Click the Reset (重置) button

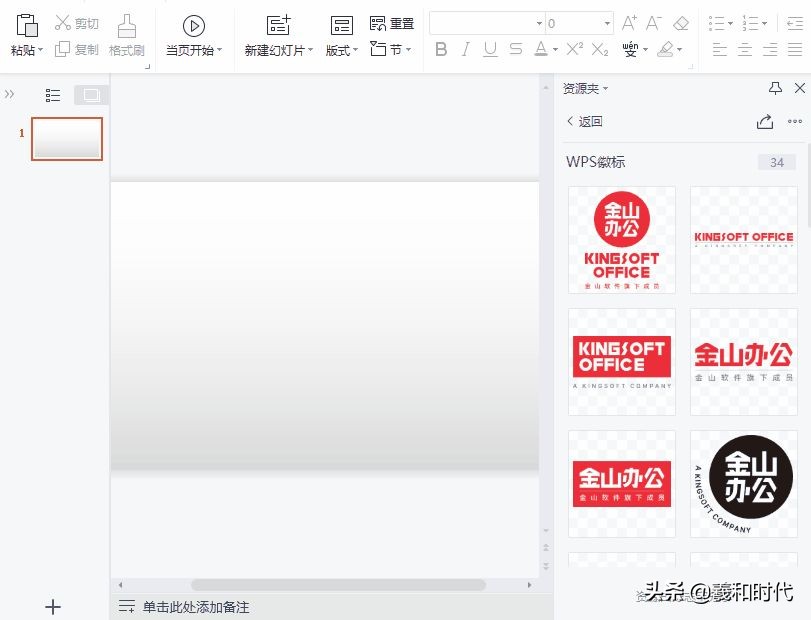392,23
